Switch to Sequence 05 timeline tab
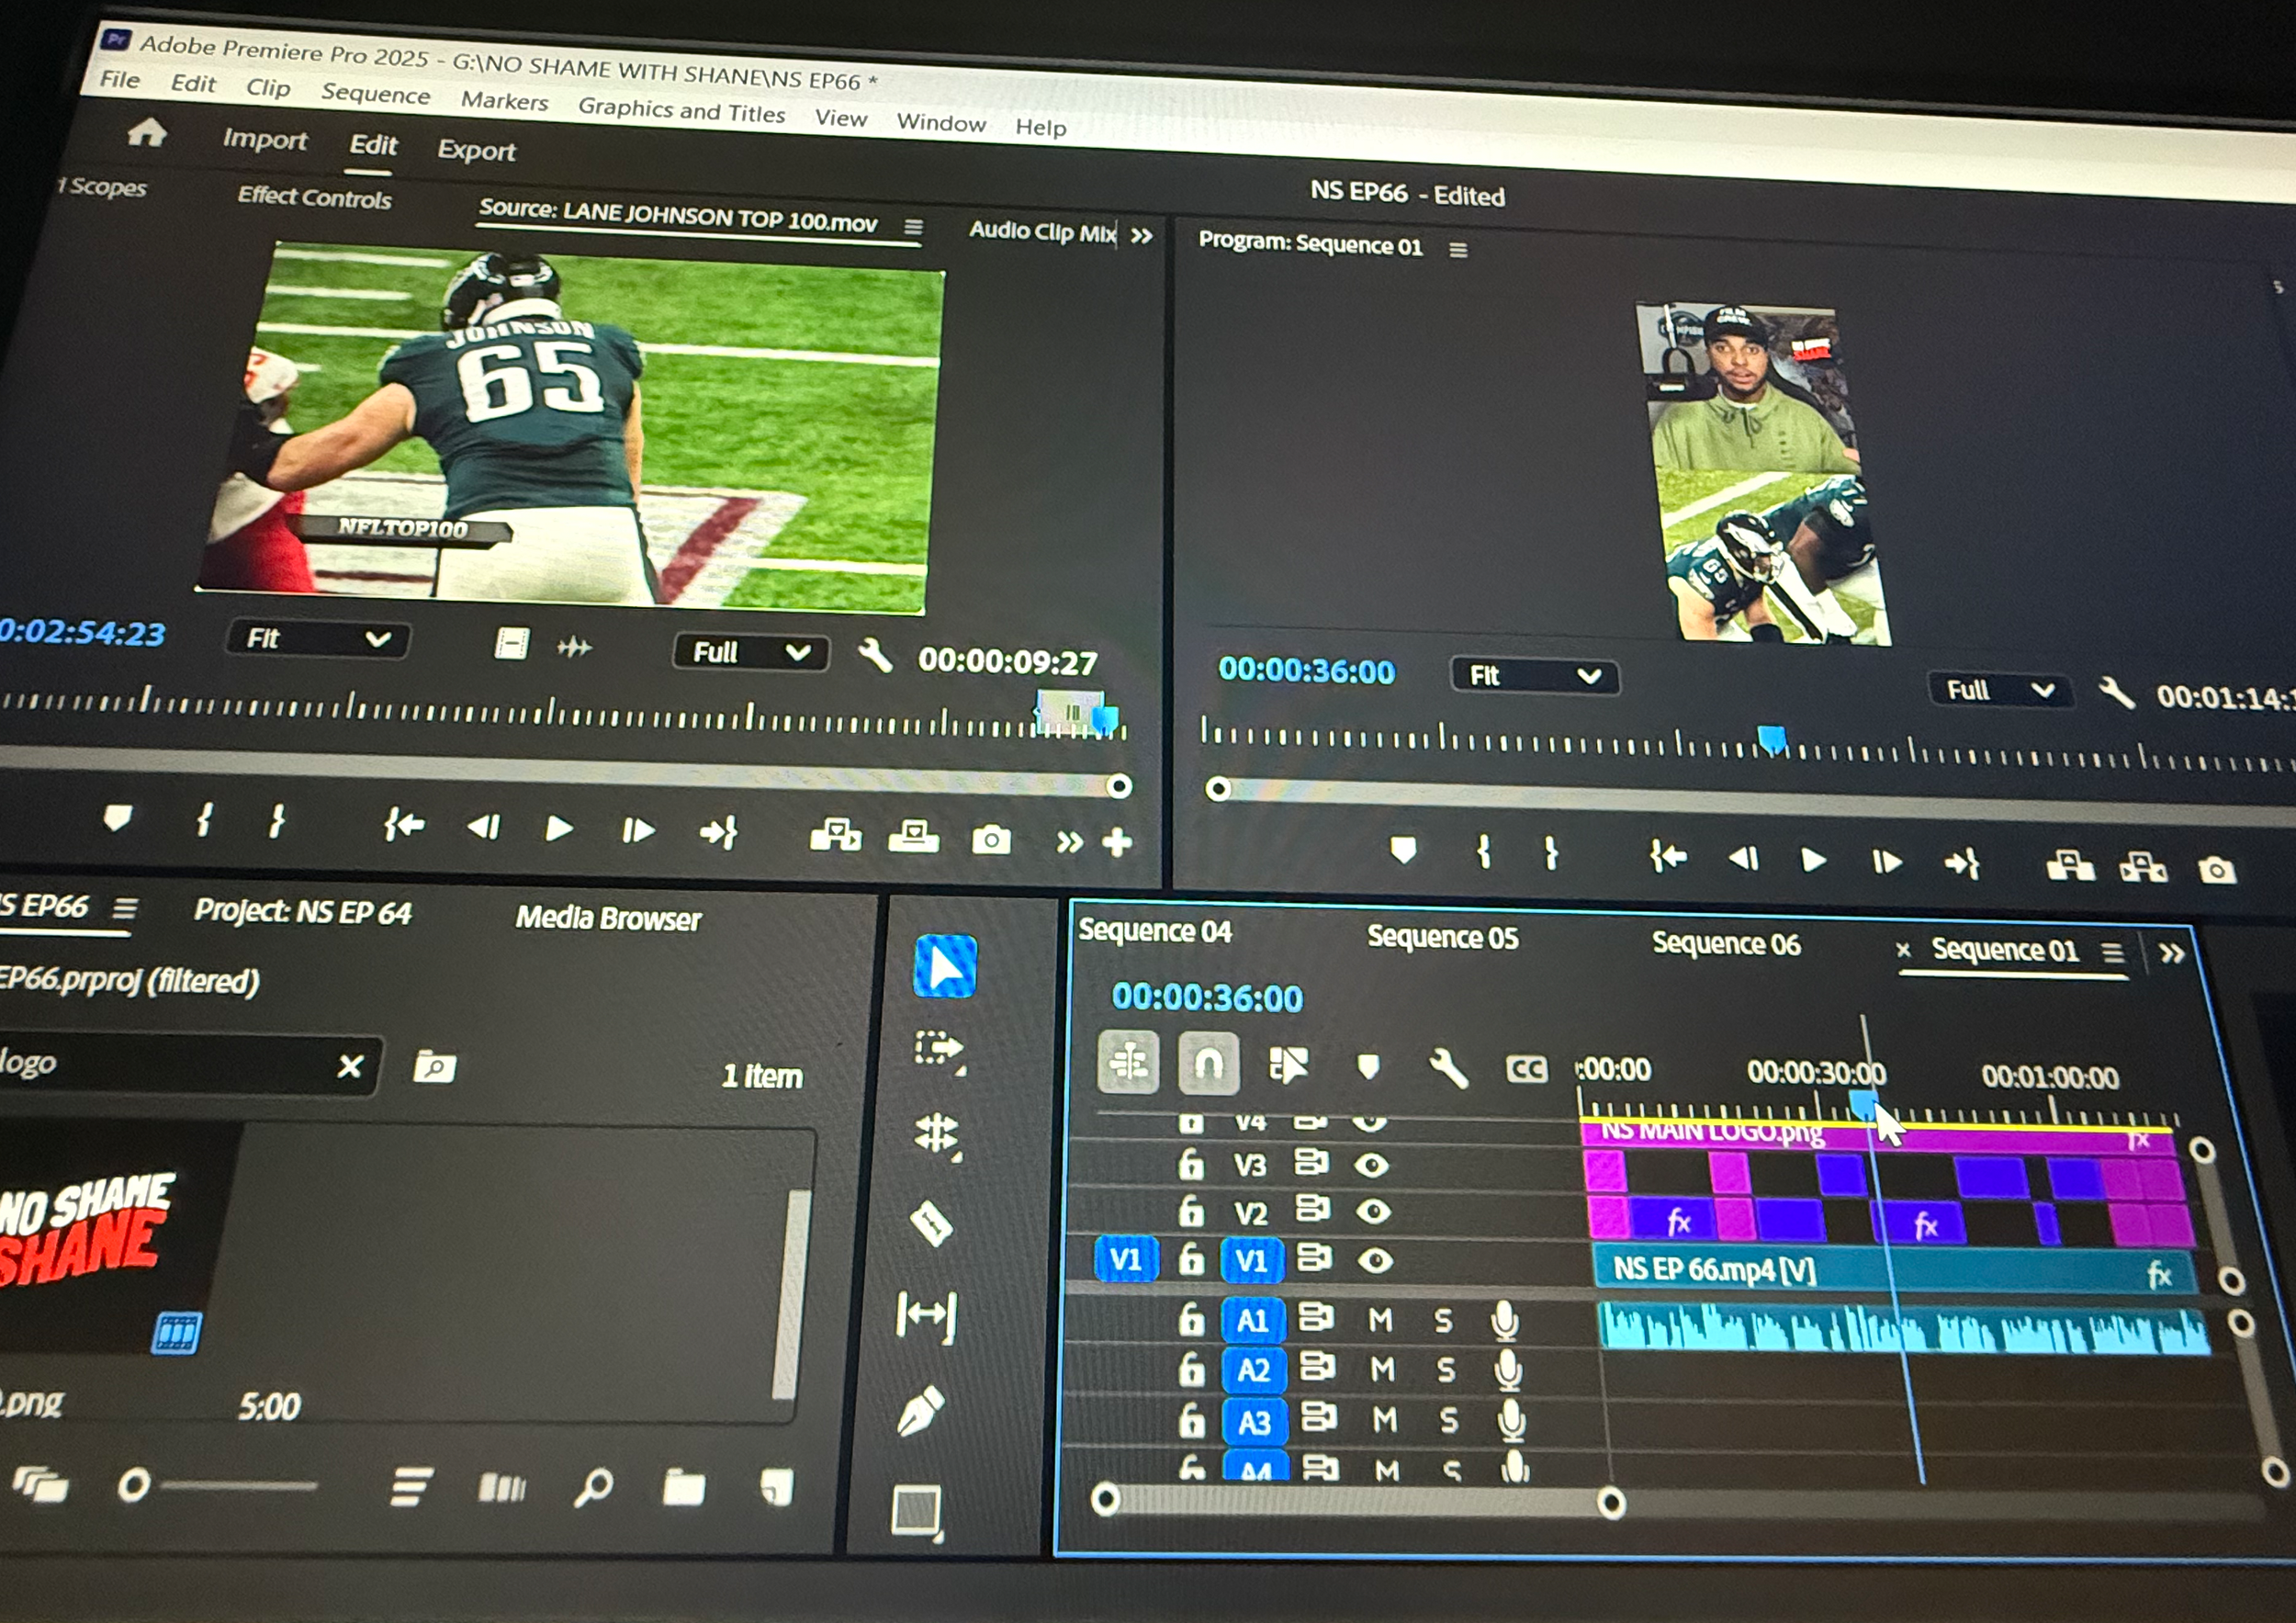Viewport: 2296px width, 1623px height. click(x=1442, y=937)
